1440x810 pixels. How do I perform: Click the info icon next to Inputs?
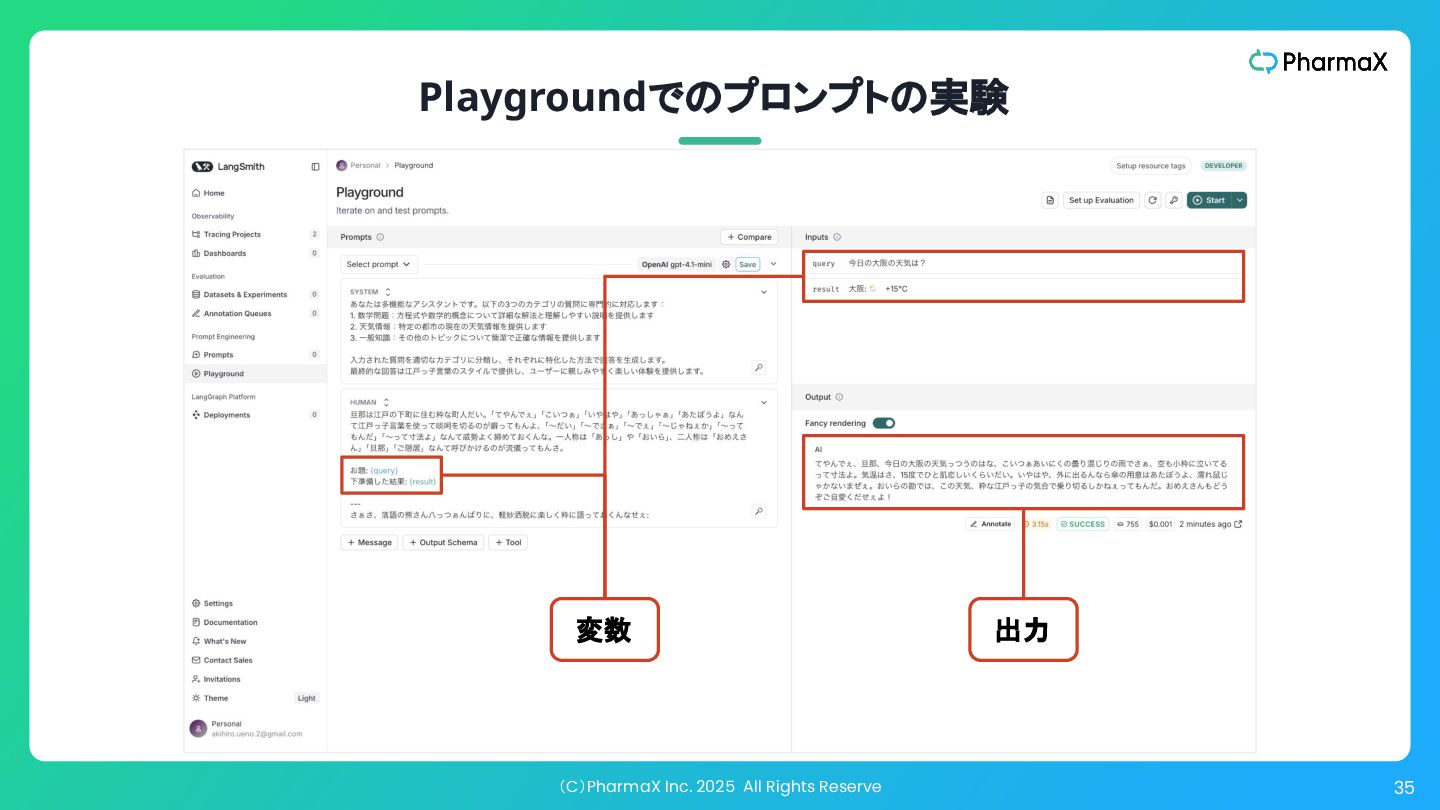837,237
